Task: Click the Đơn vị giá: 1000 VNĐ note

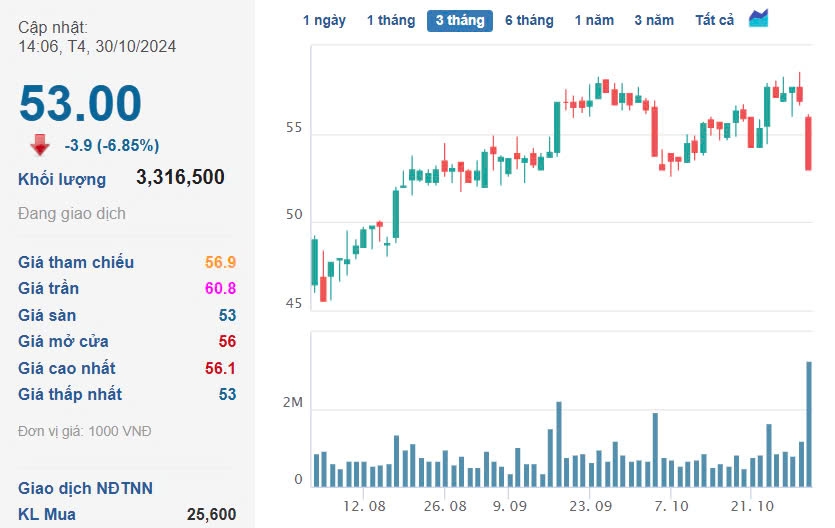Action: (85, 431)
